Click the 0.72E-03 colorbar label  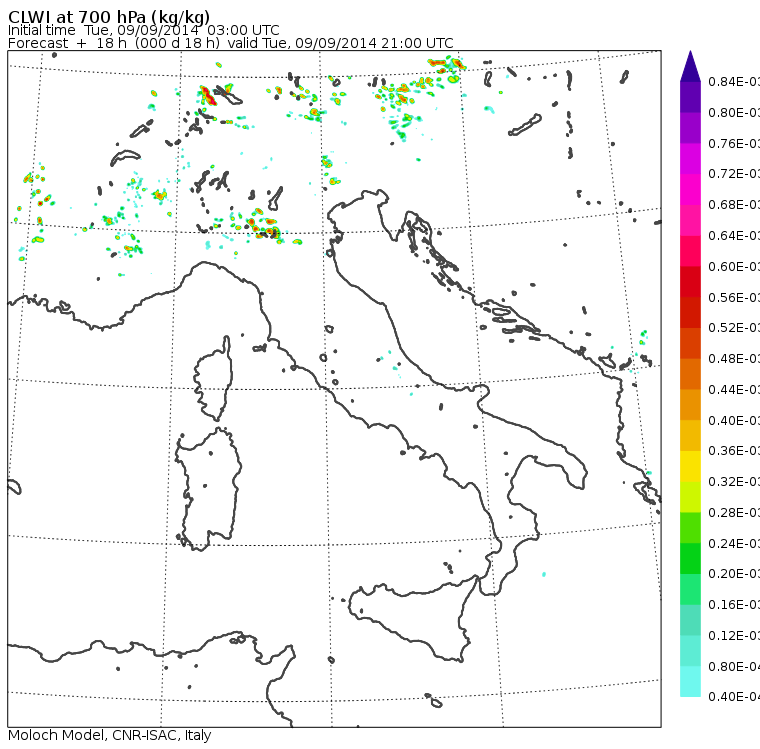pos(734,174)
